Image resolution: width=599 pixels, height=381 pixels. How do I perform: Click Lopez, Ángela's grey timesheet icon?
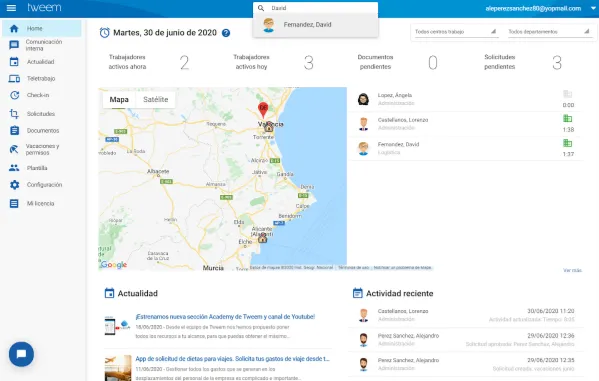pos(568,94)
